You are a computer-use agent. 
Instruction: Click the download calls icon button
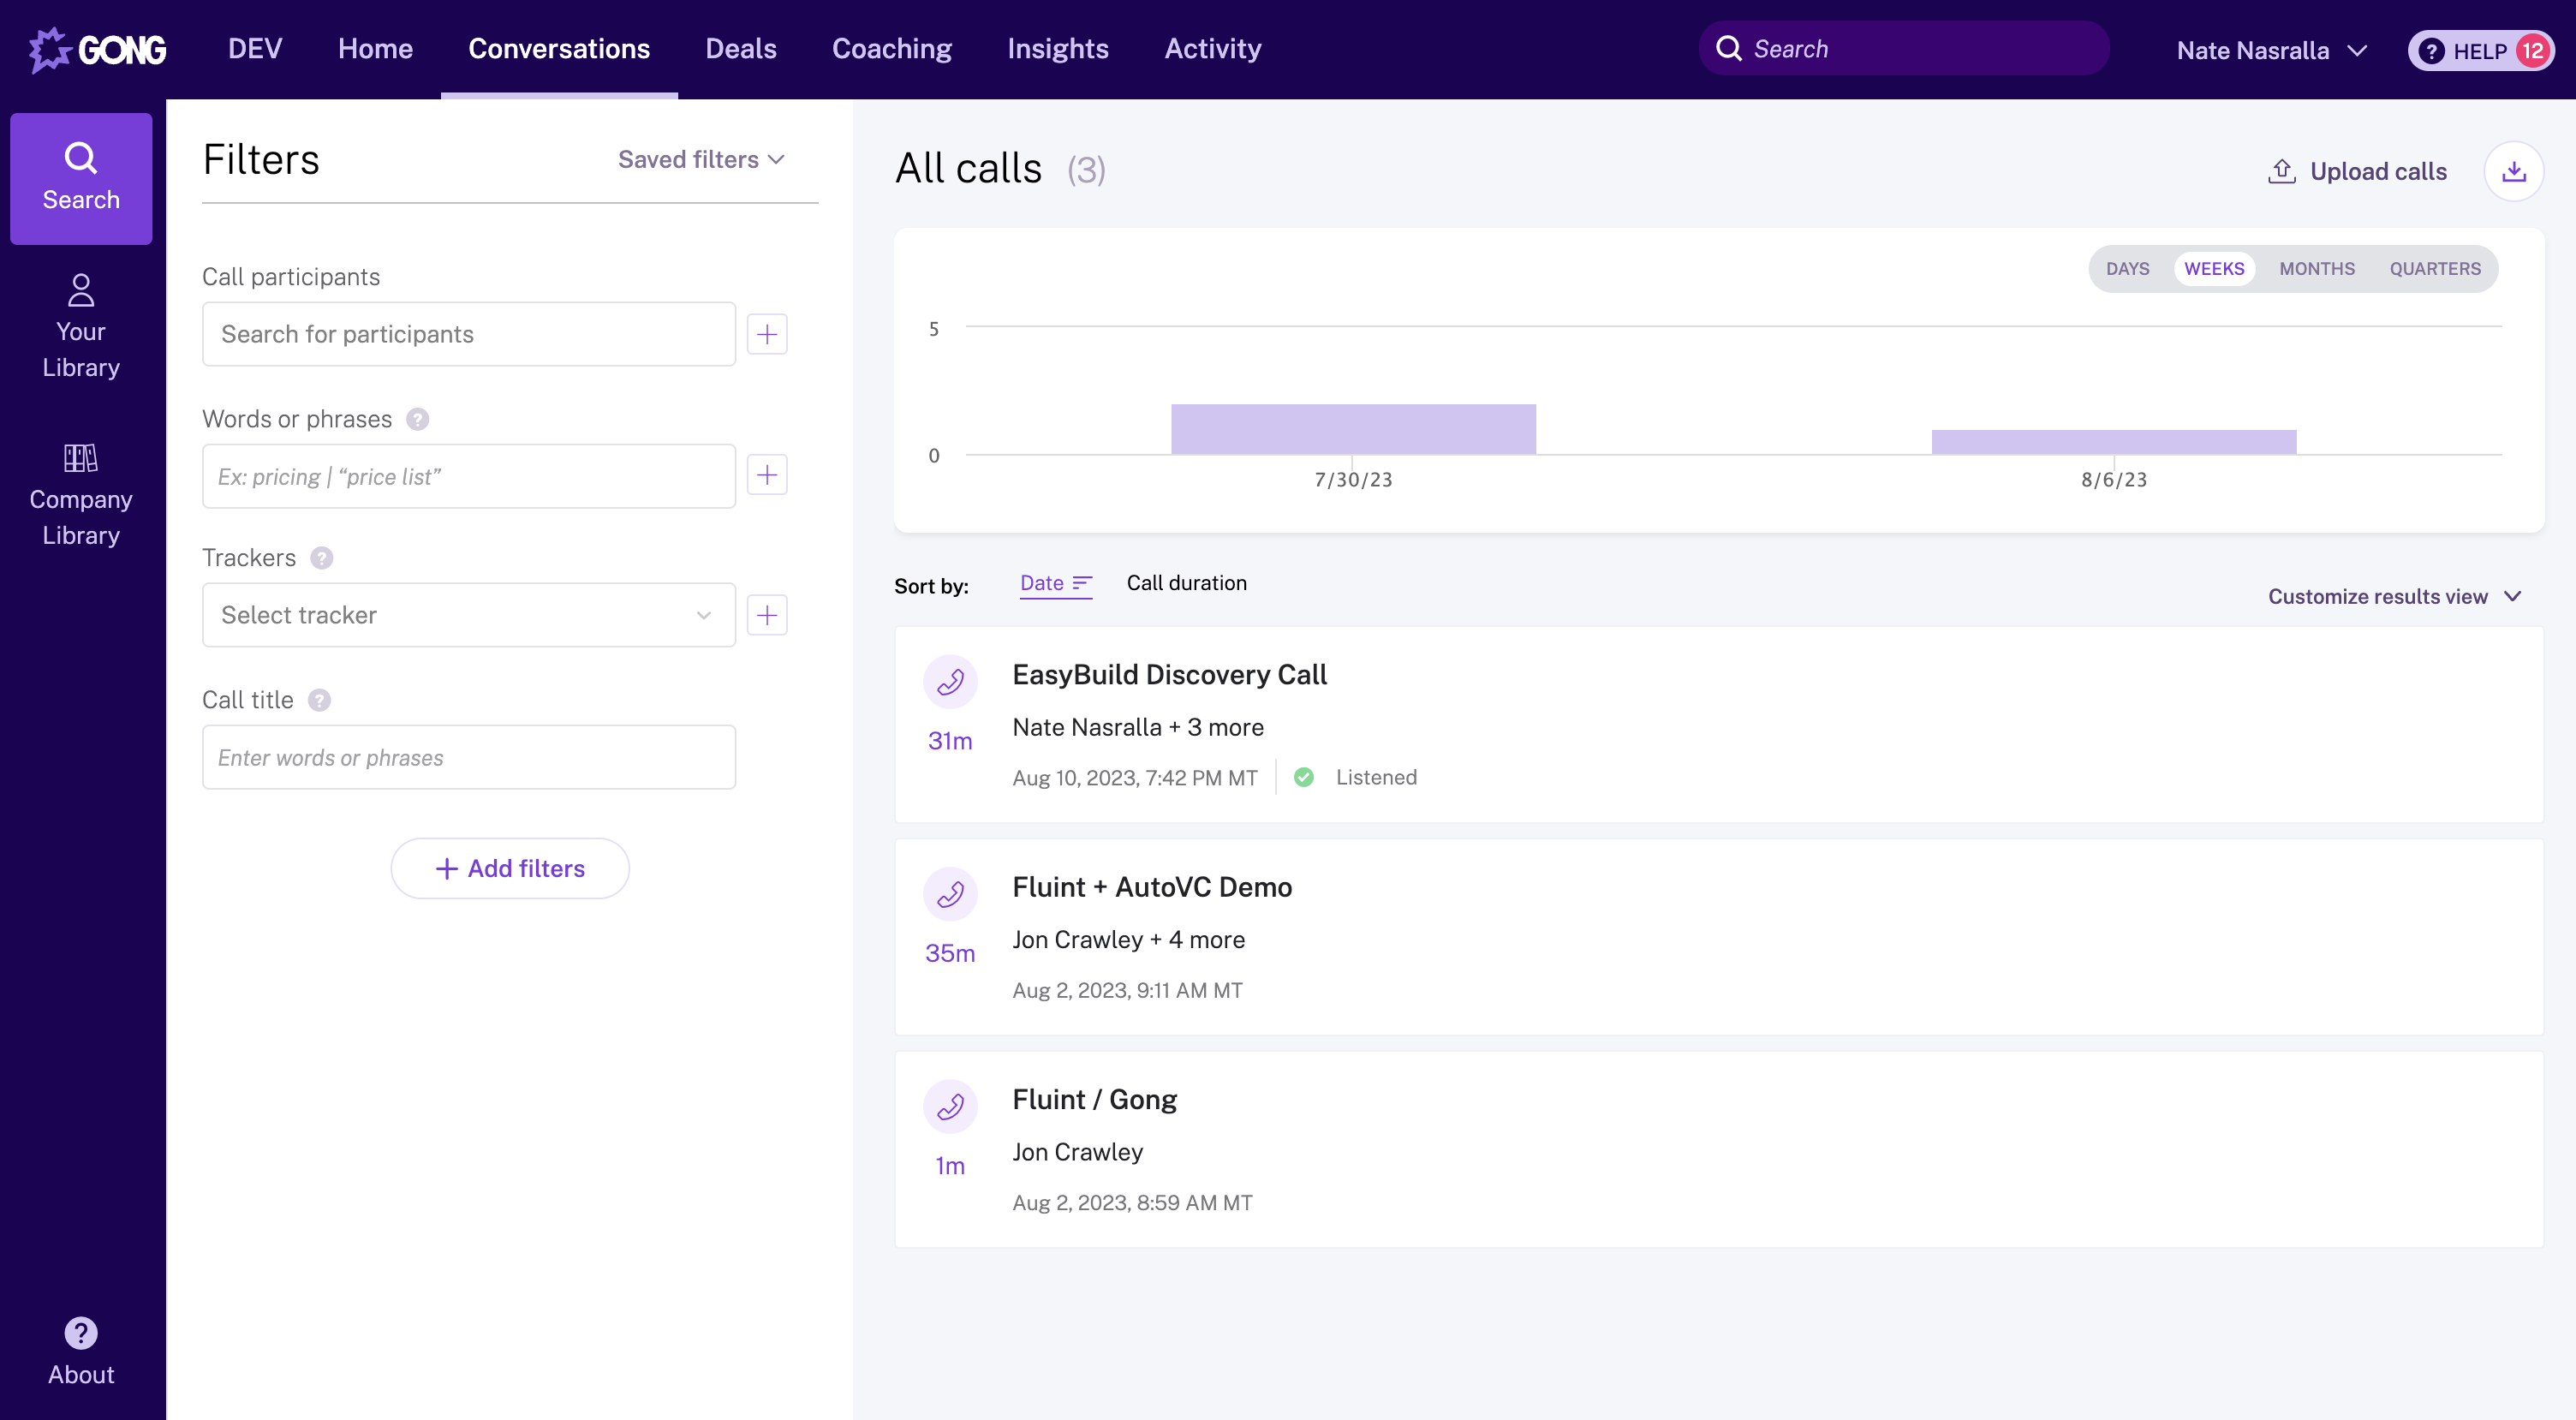coord(2513,171)
